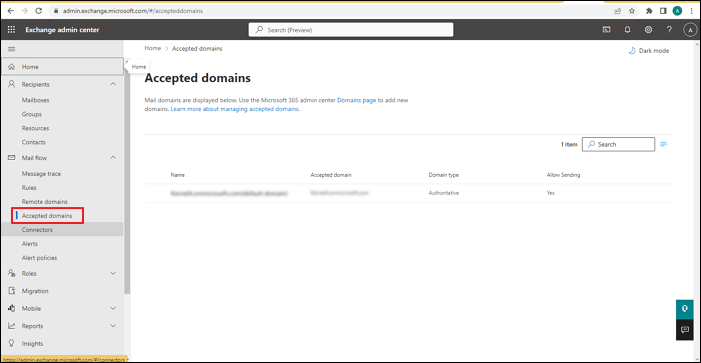Sort by Accepted domain column header
This screenshot has width=701, height=363.
(x=331, y=175)
